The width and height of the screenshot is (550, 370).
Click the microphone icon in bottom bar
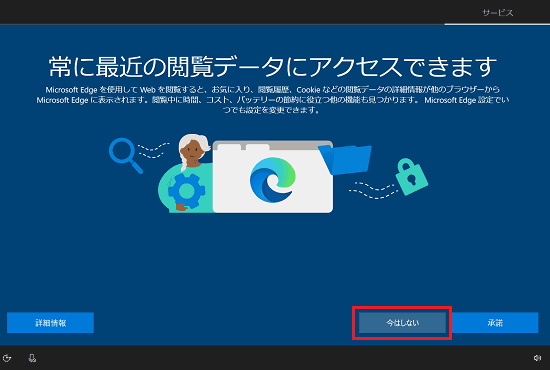tap(32, 358)
